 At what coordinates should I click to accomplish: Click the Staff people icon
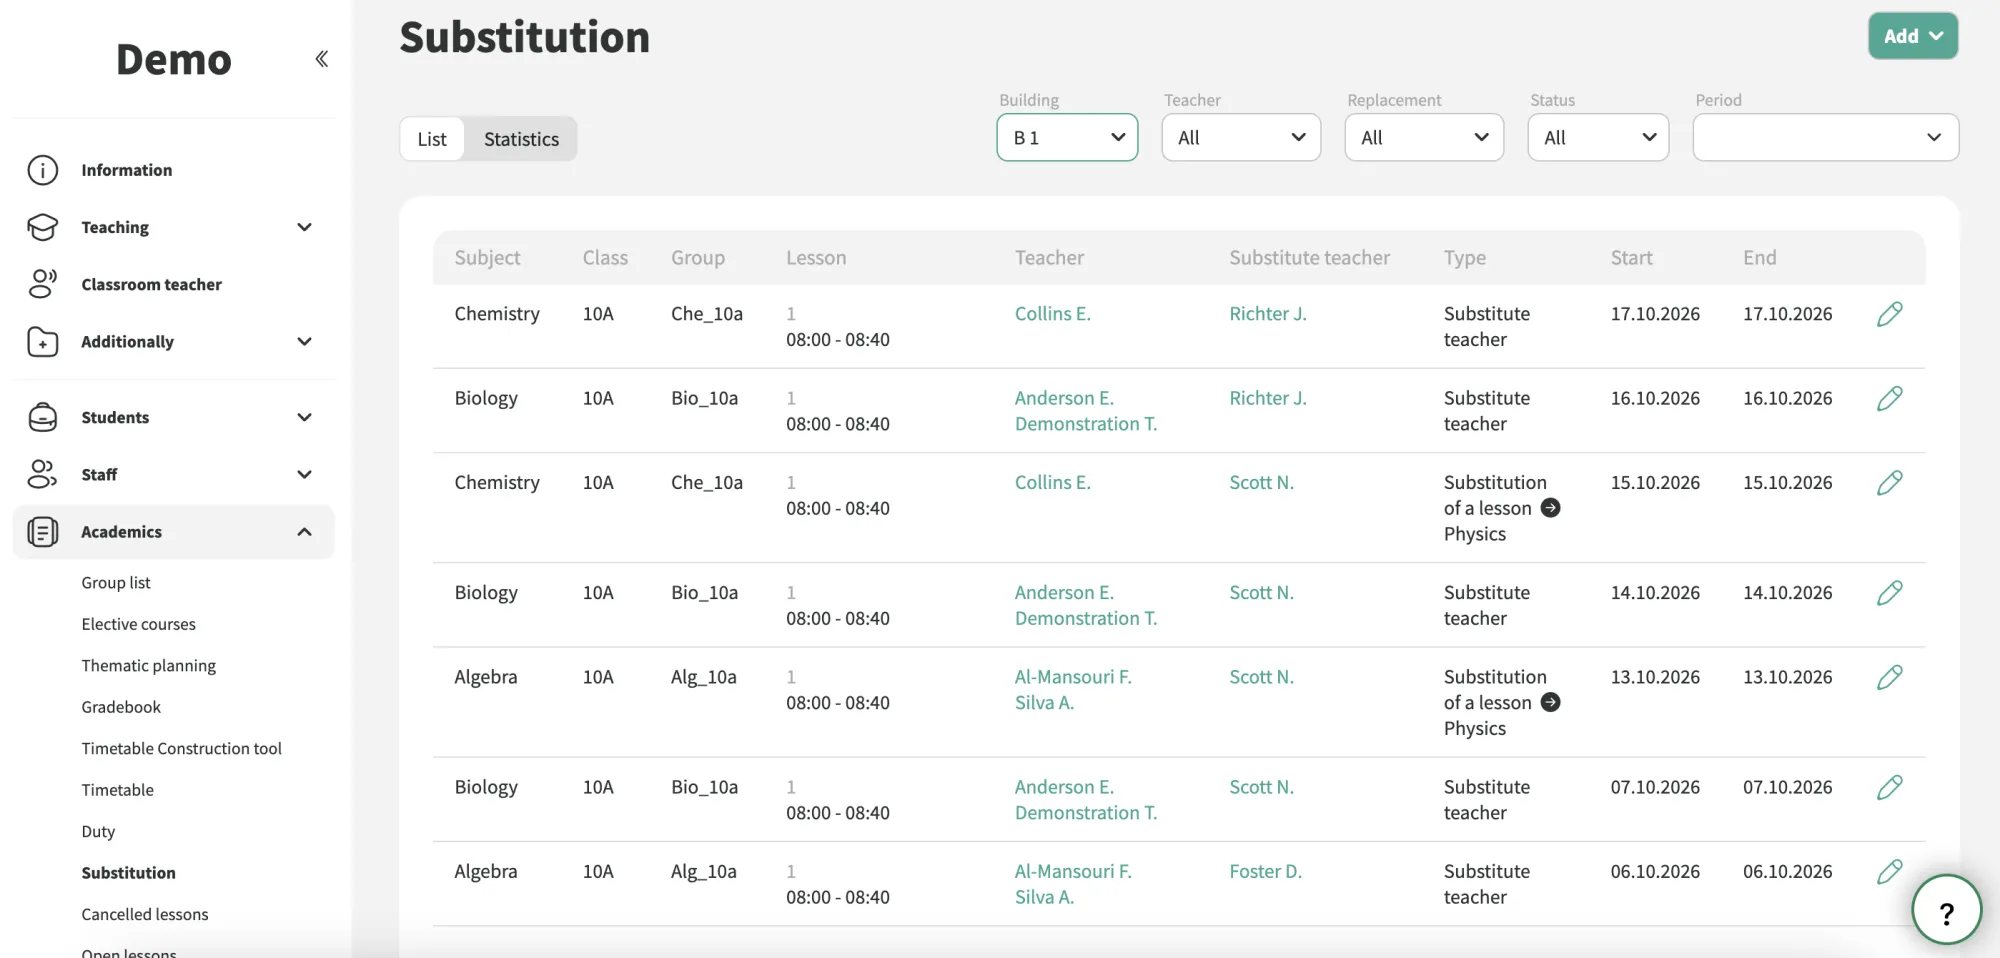click(42, 474)
